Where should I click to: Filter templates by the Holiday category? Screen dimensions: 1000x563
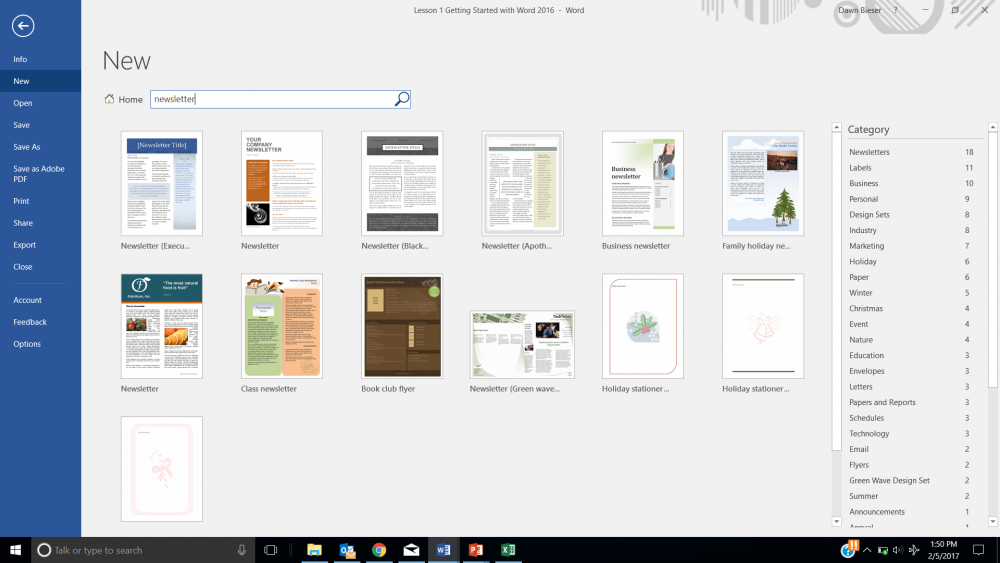click(x=863, y=262)
